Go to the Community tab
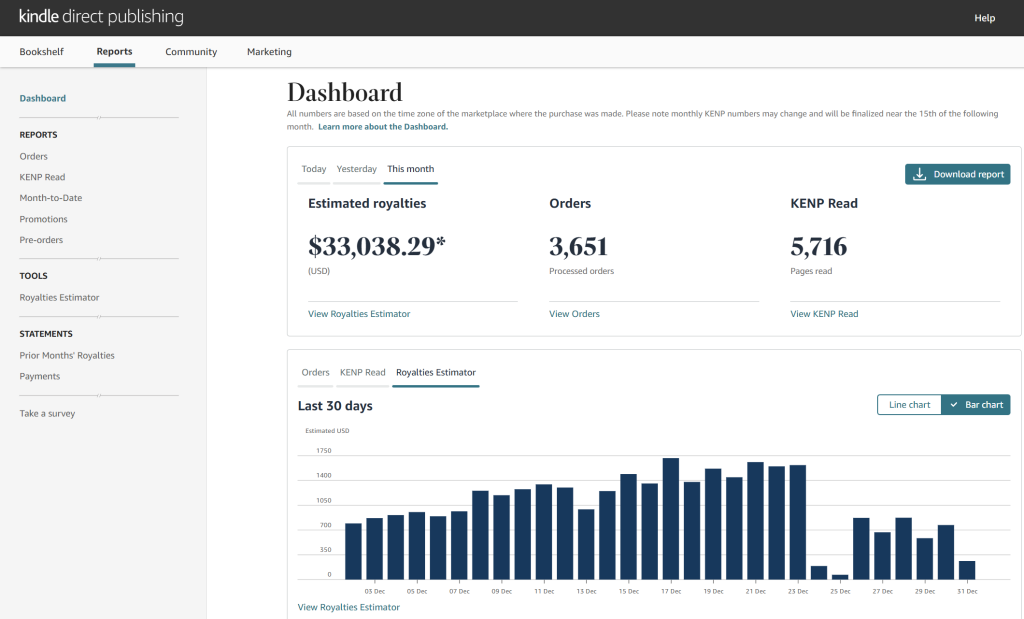Screen dimensions: 1024x619 pyautogui.click(x=191, y=52)
